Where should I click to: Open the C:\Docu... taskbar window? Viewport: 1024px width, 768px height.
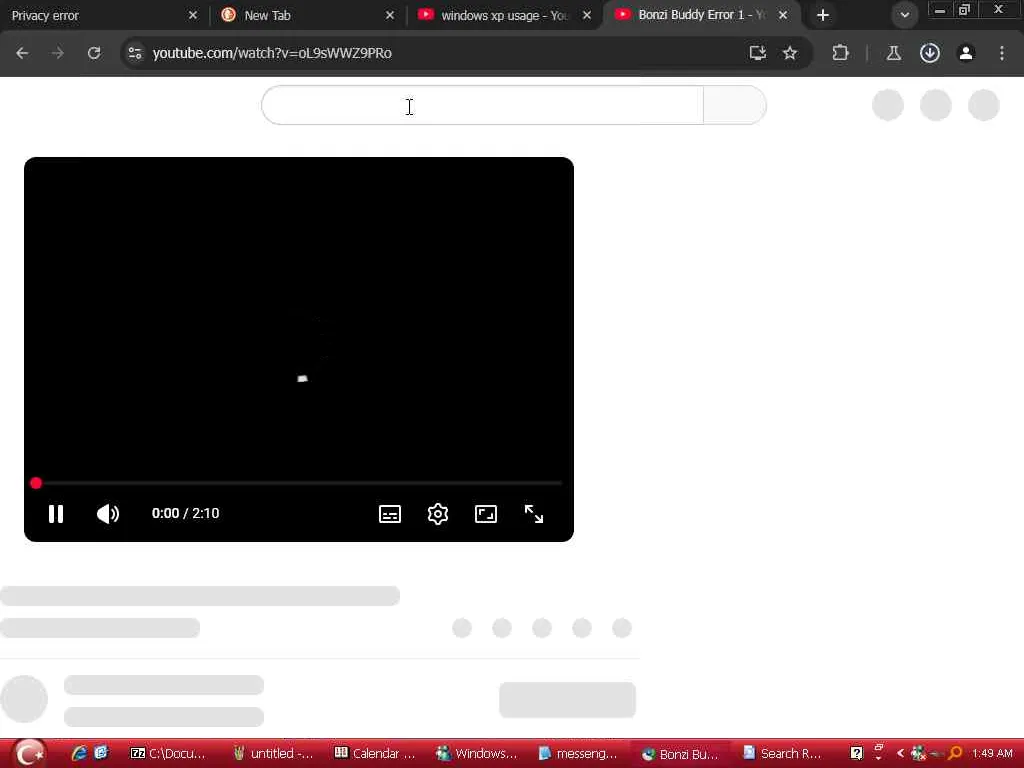[x=170, y=754]
